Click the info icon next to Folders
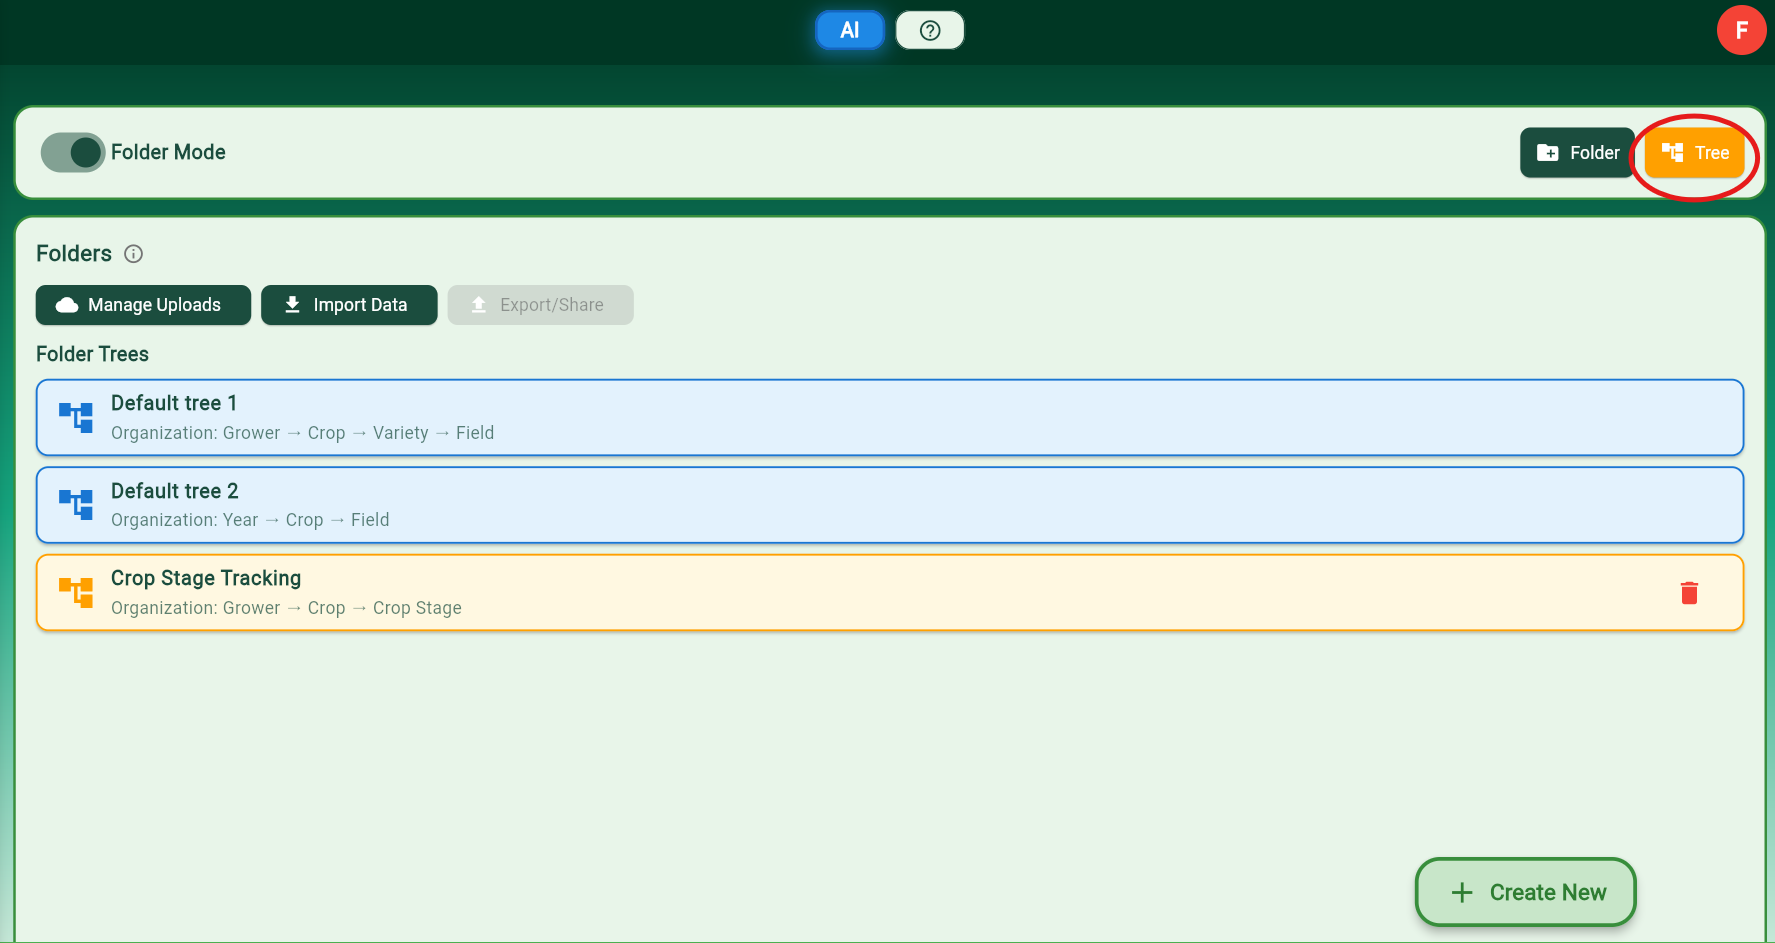1775x943 pixels. [133, 254]
